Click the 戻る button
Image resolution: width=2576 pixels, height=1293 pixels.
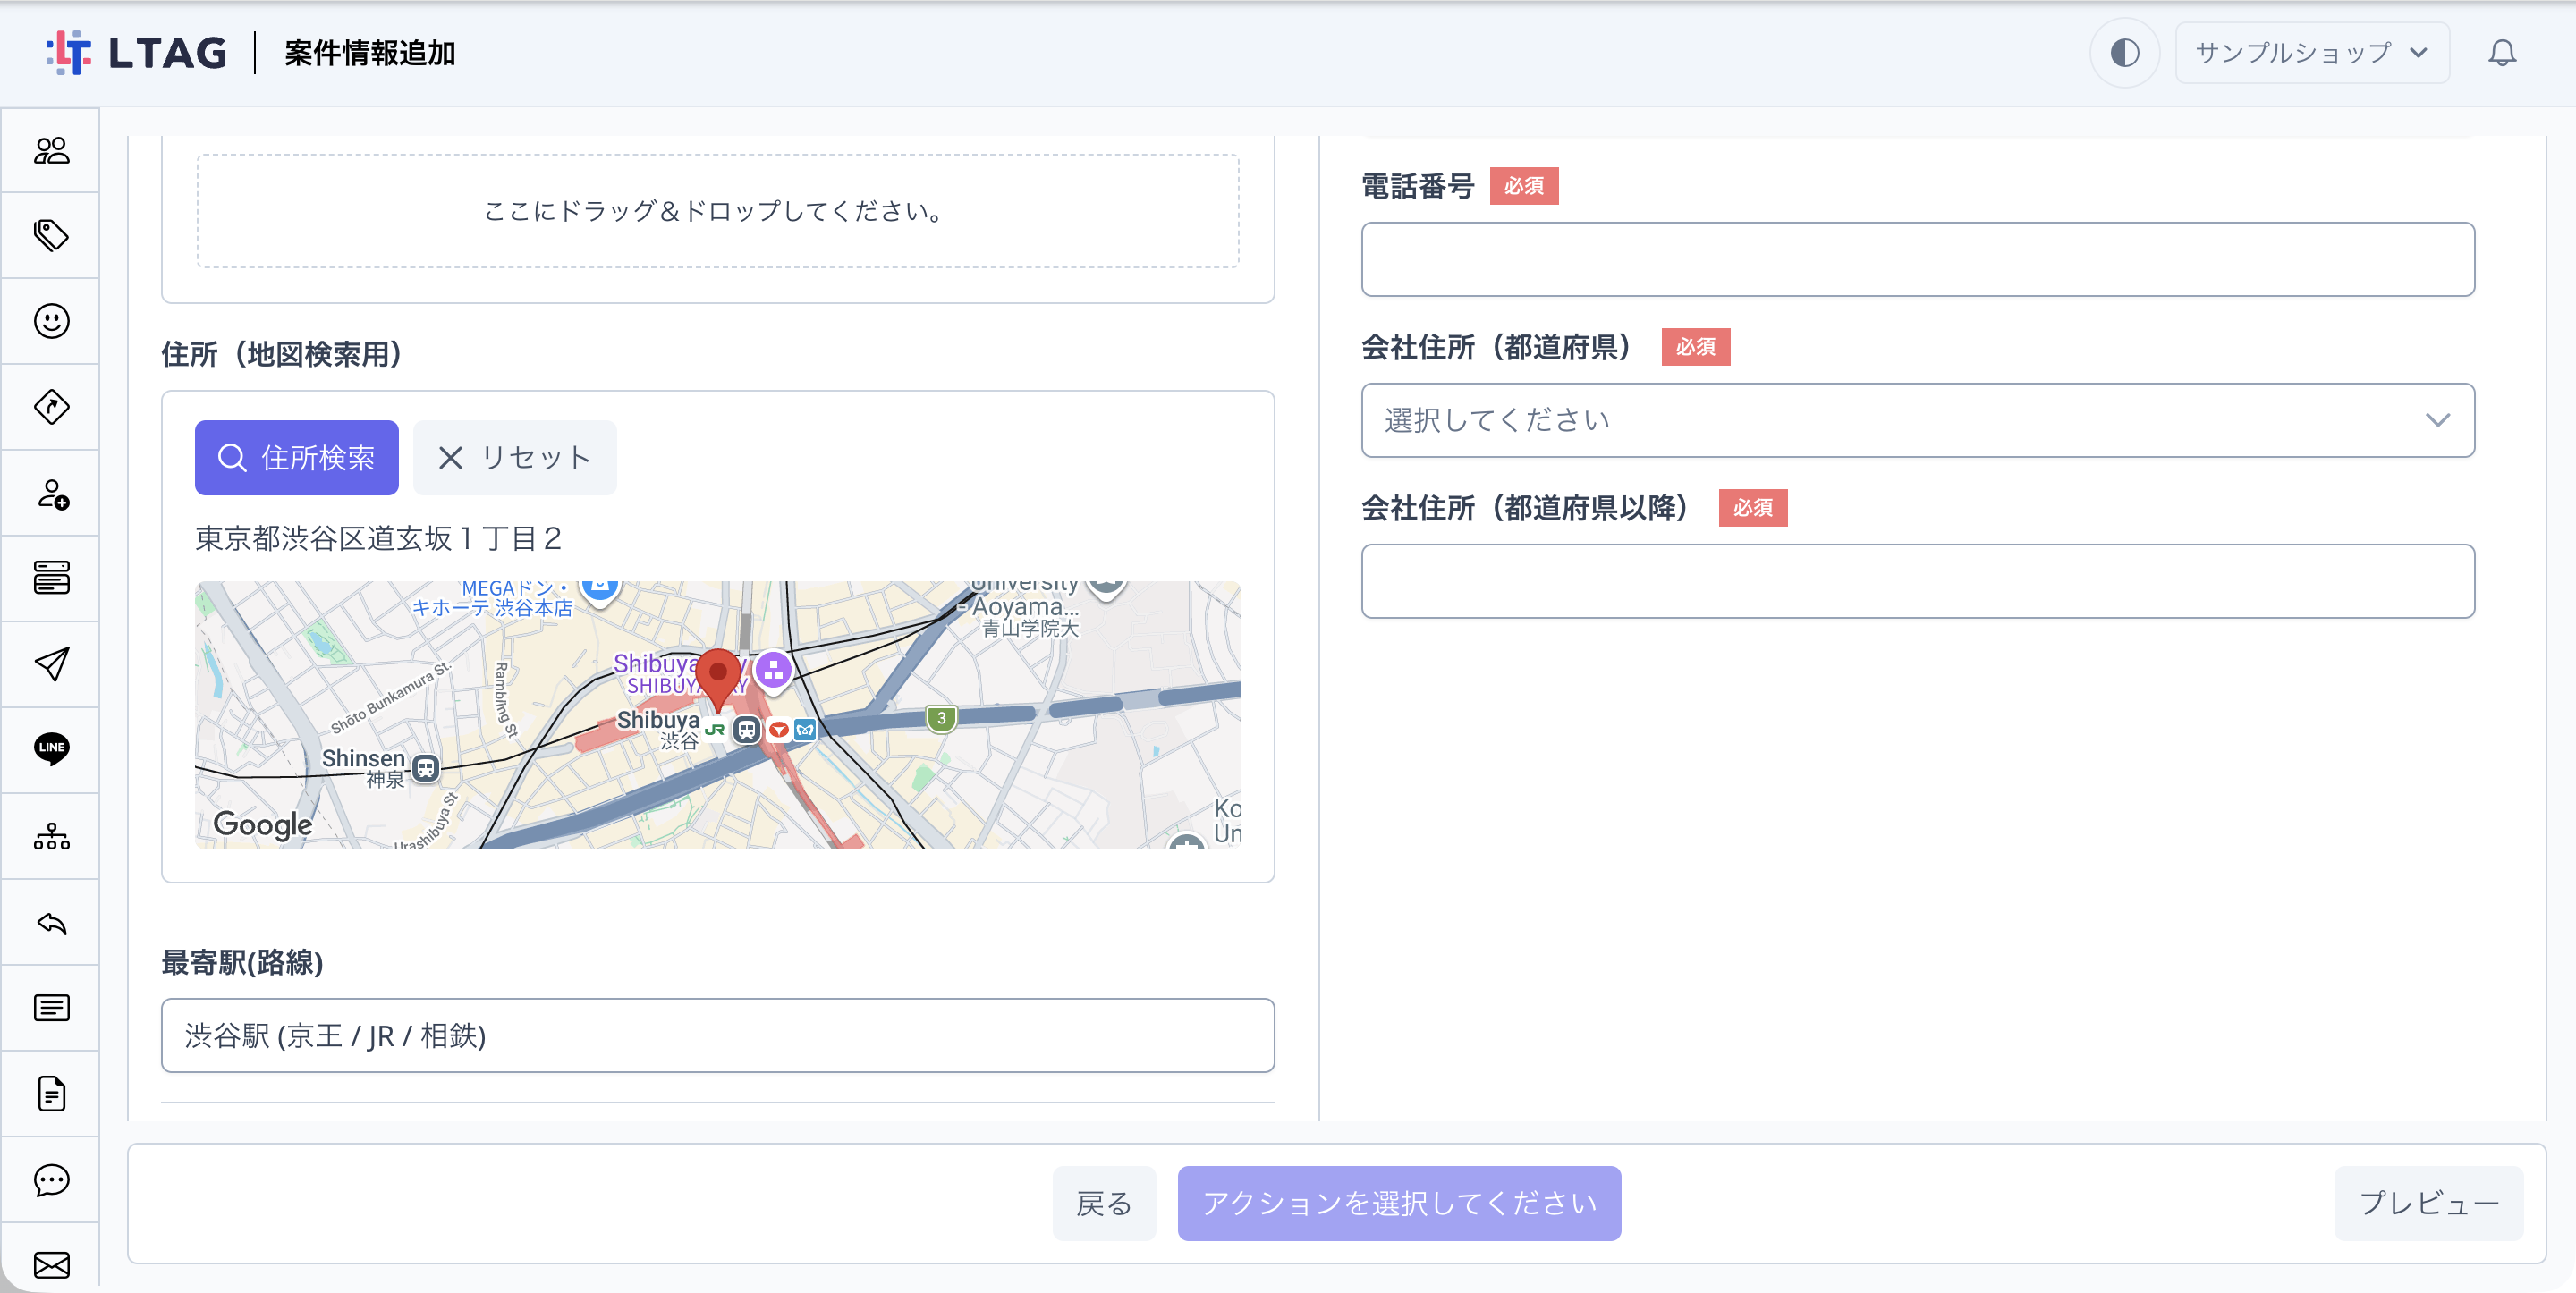pyautogui.click(x=1104, y=1203)
